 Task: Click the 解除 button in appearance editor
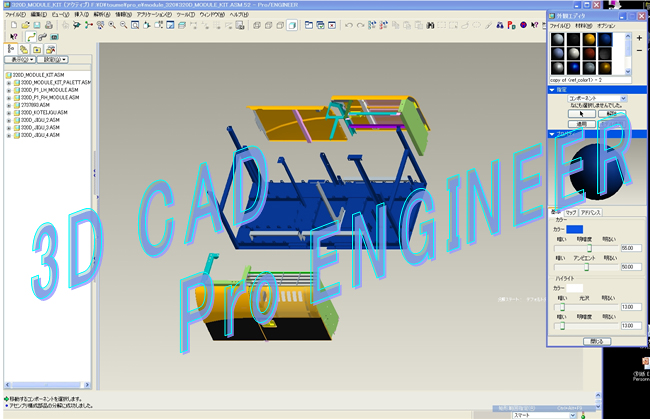pos(612,114)
